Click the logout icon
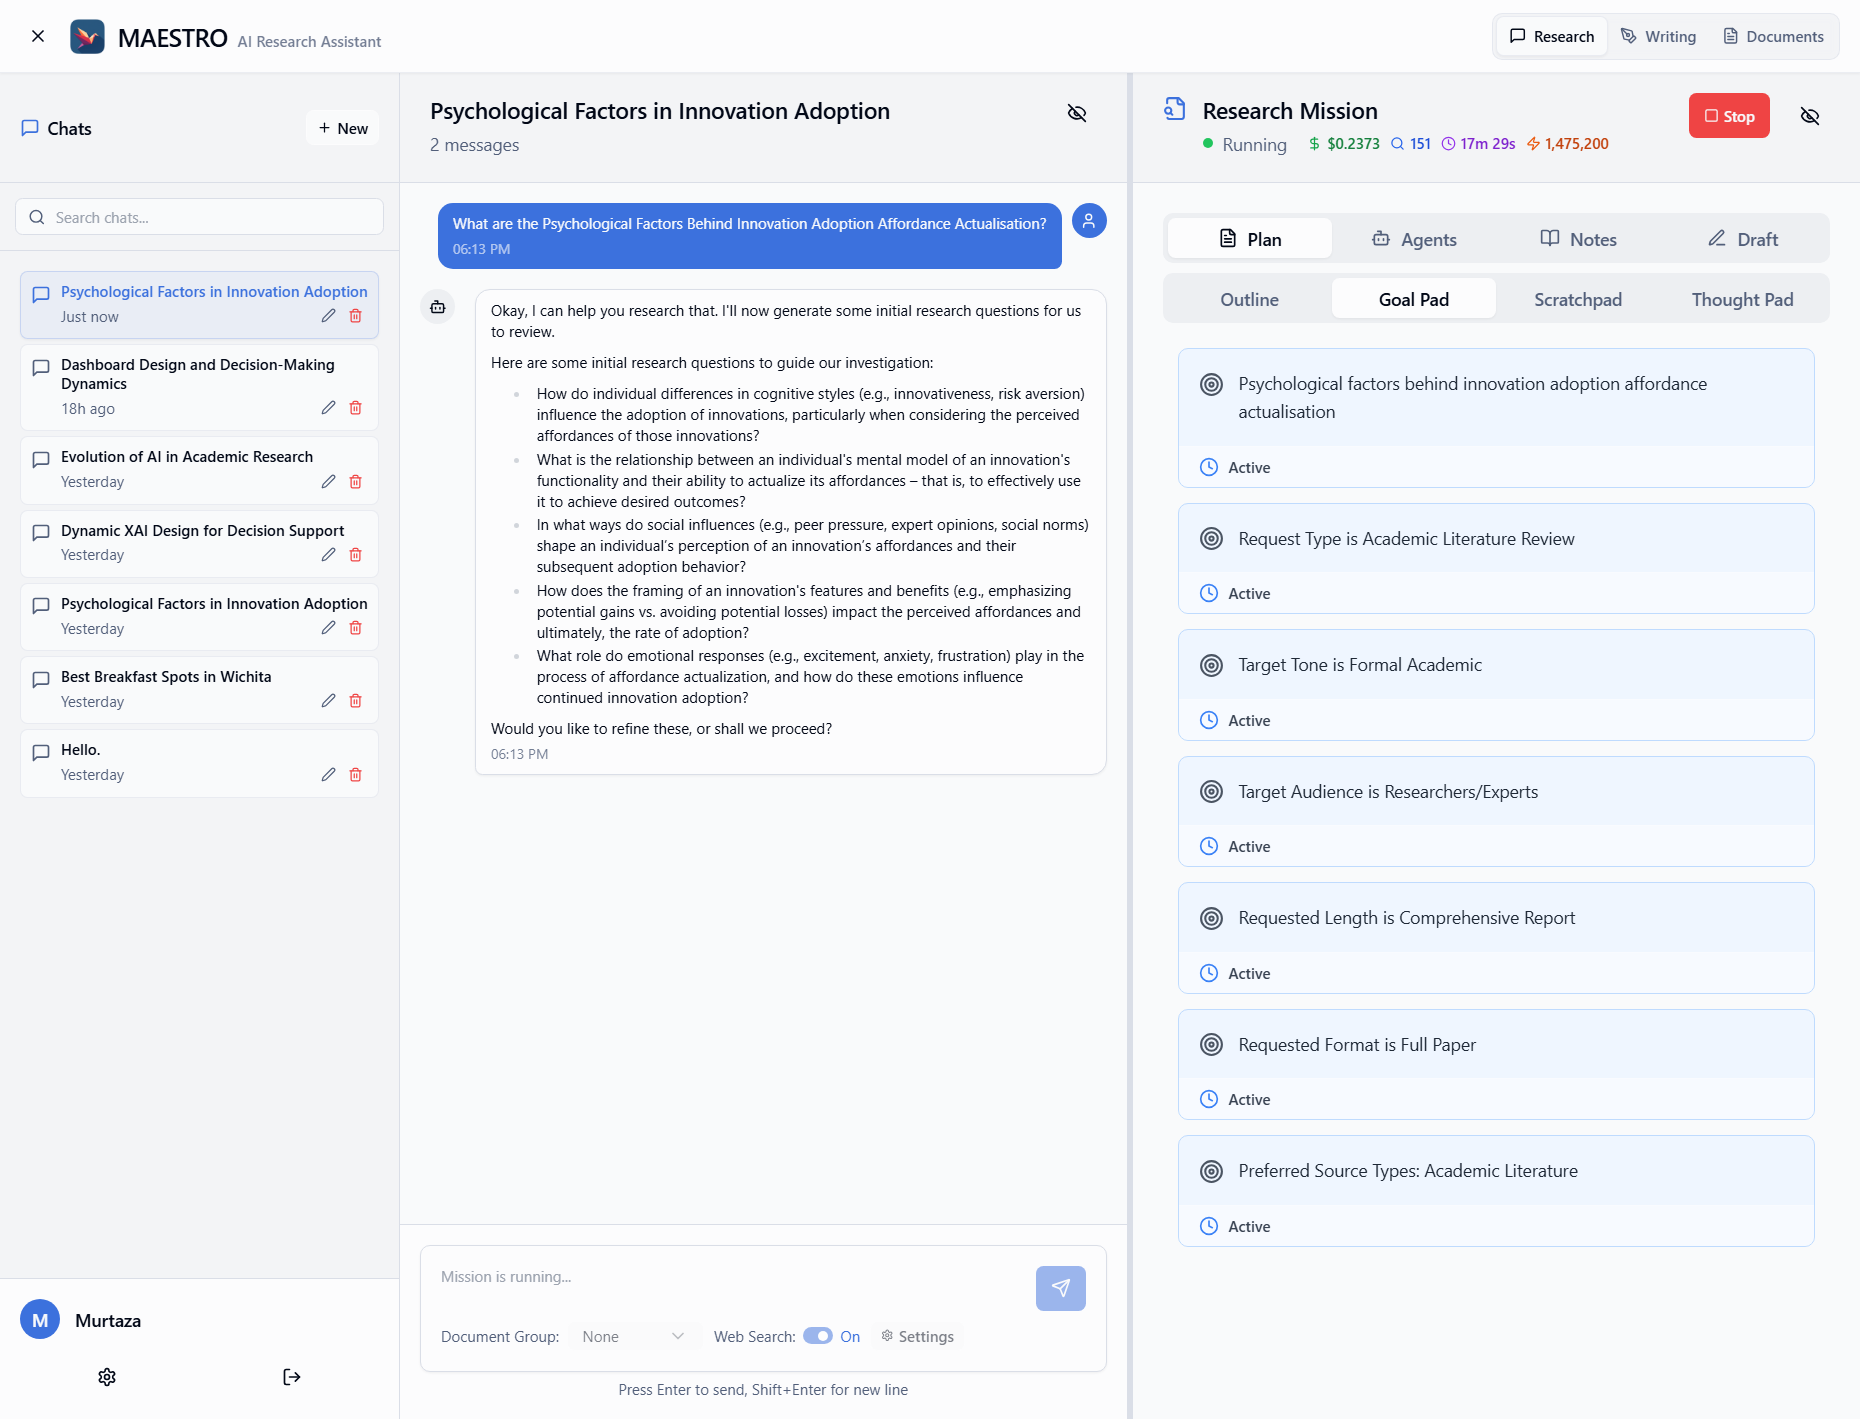 (292, 1377)
